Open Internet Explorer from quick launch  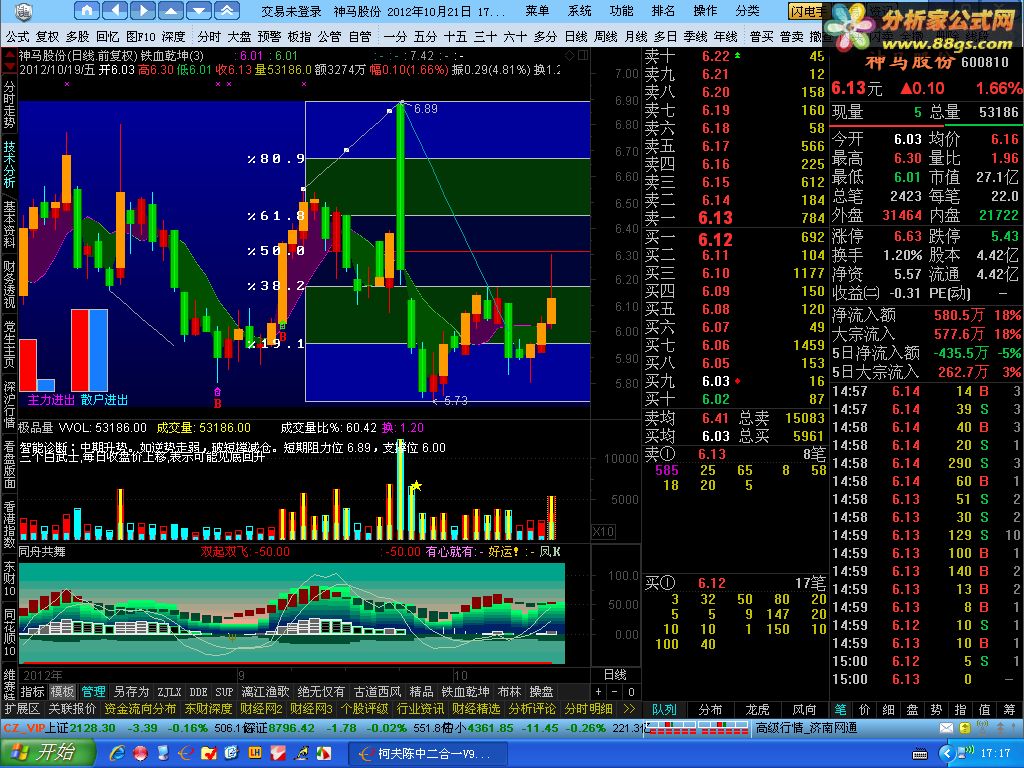[x=118, y=753]
